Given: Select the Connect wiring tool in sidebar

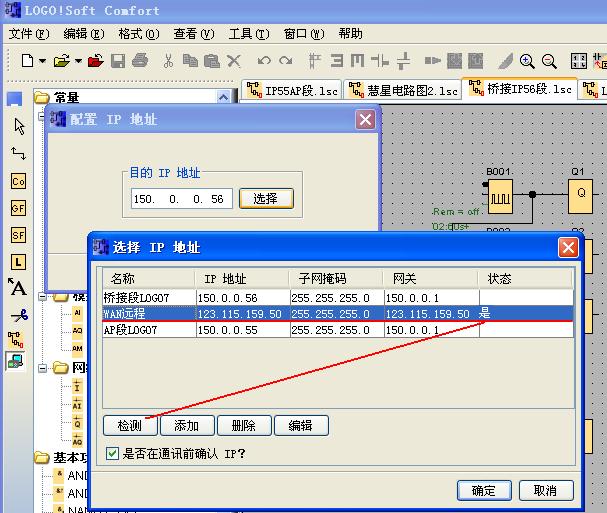Looking at the screenshot, I should click(x=18, y=154).
